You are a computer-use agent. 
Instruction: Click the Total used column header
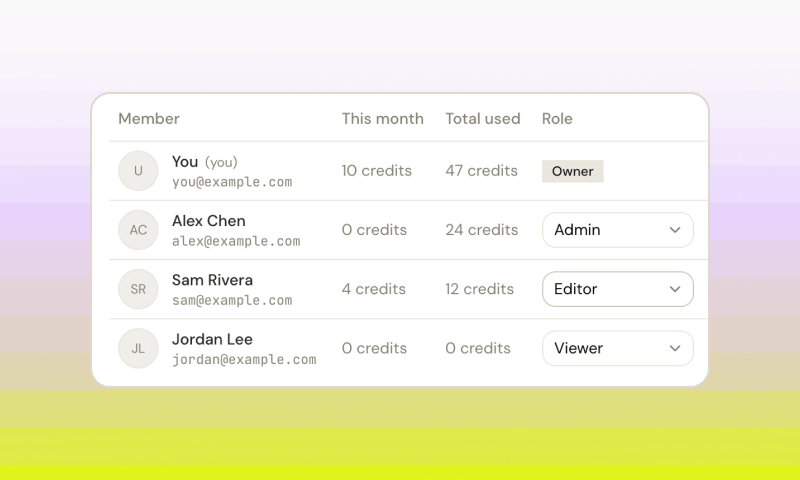click(x=483, y=119)
